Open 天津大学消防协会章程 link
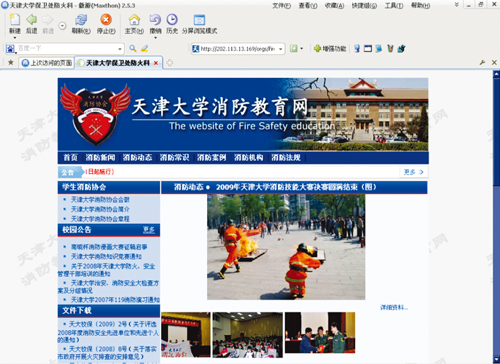500x364 pixels. [x=100, y=219]
